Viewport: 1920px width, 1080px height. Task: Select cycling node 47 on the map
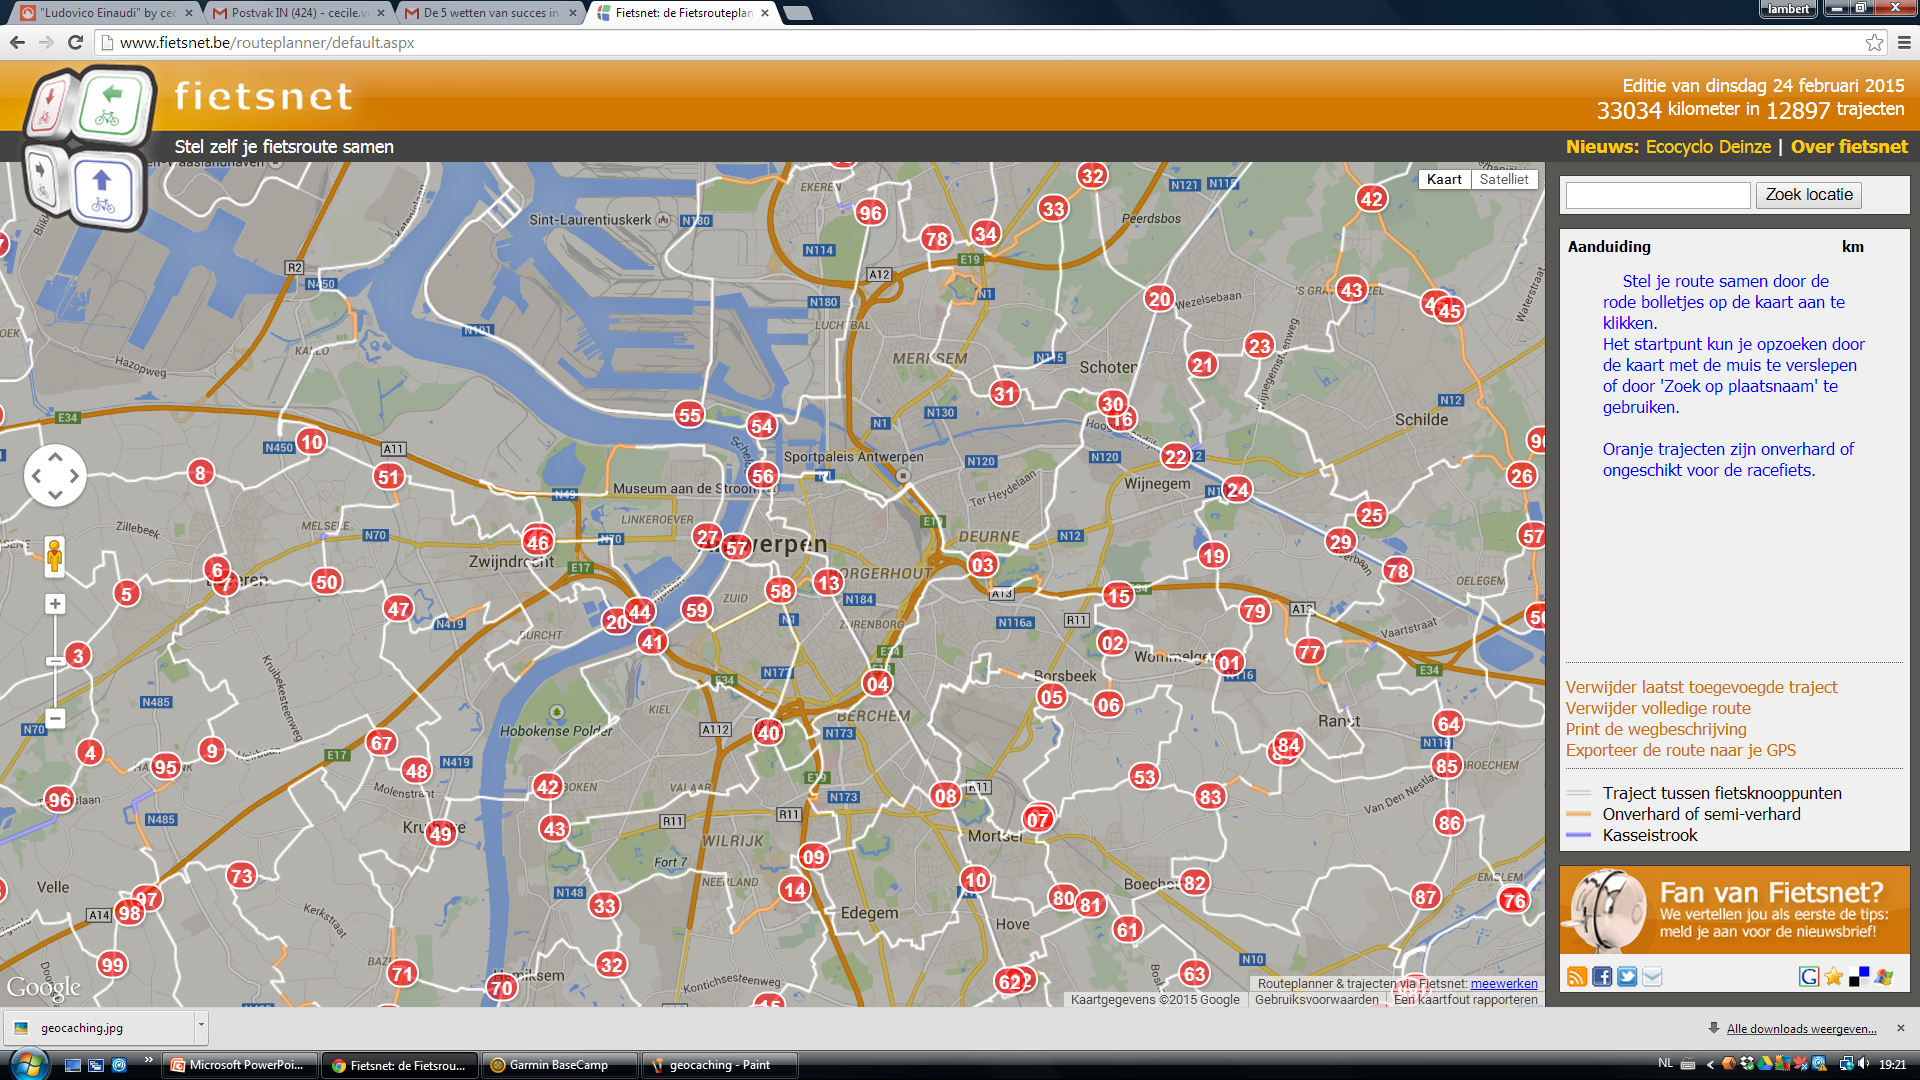click(398, 608)
